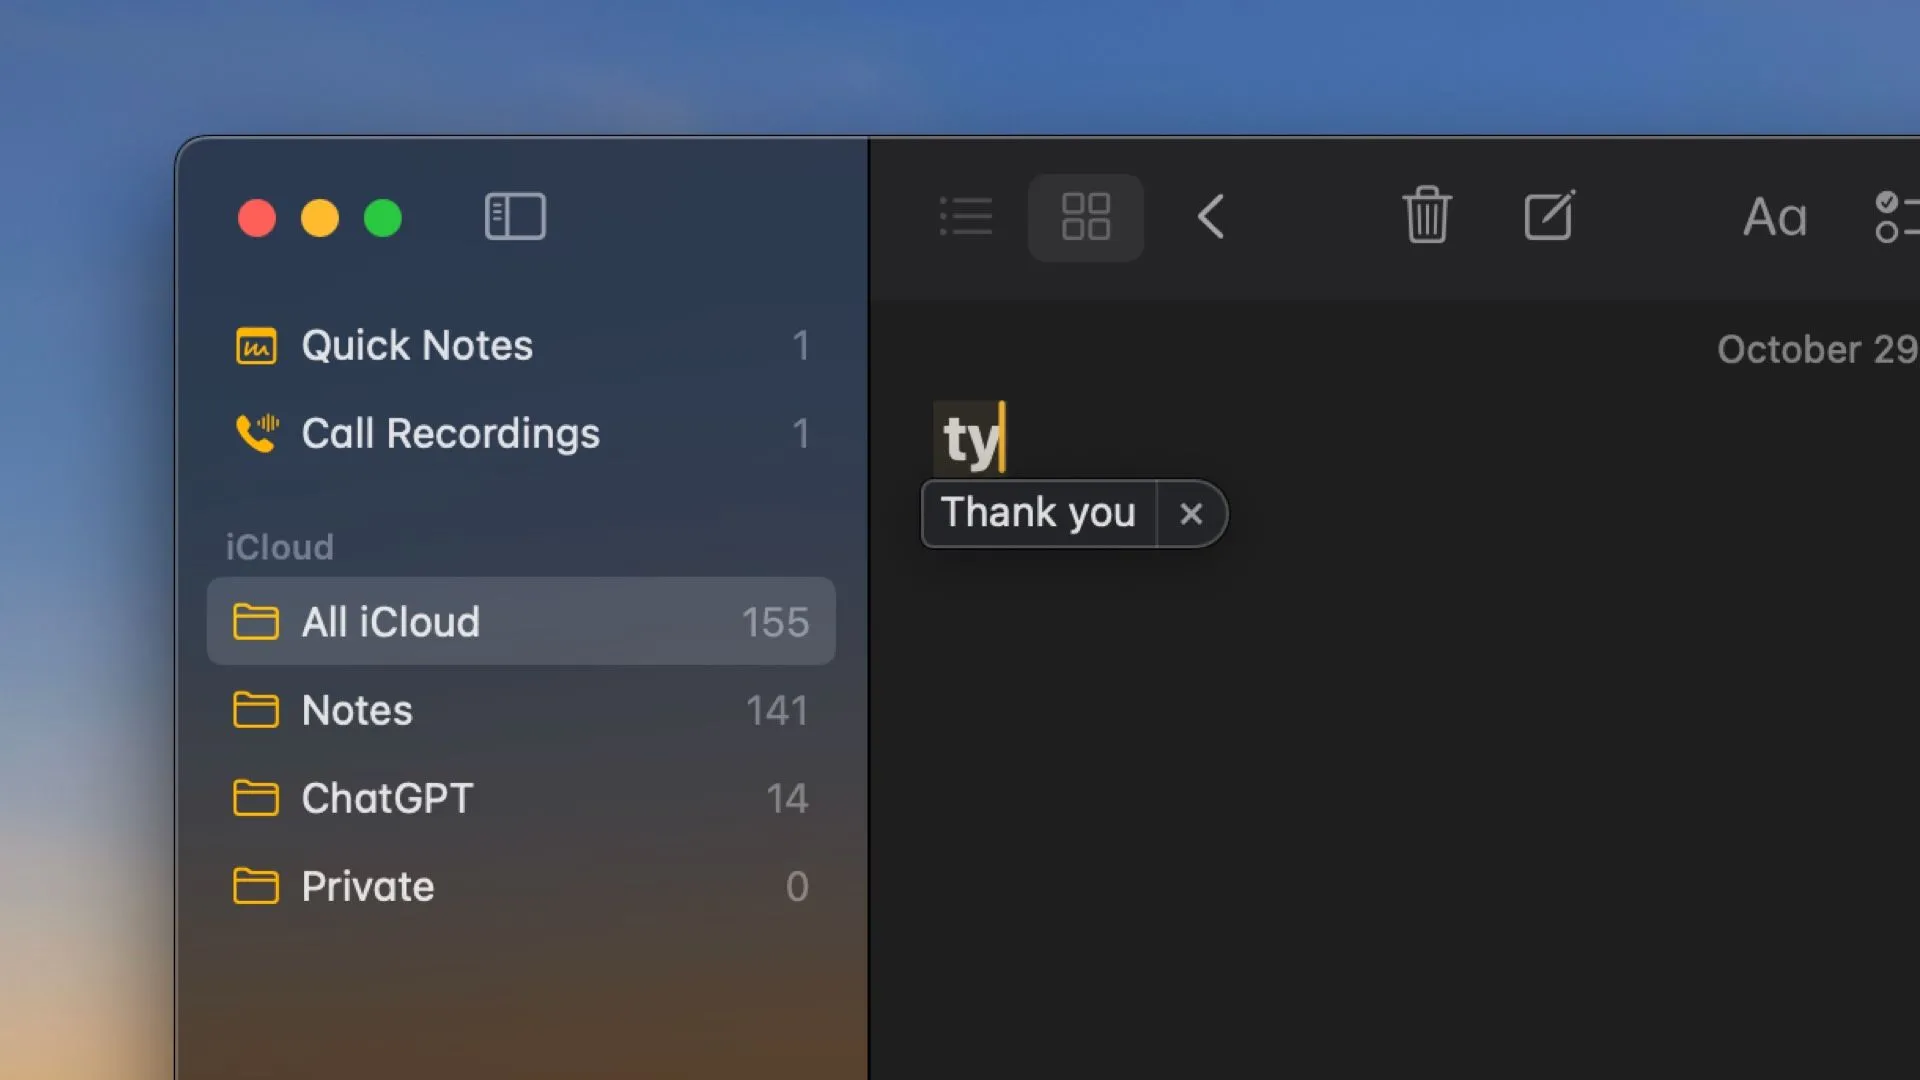Open the Notes folder

(x=521, y=710)
